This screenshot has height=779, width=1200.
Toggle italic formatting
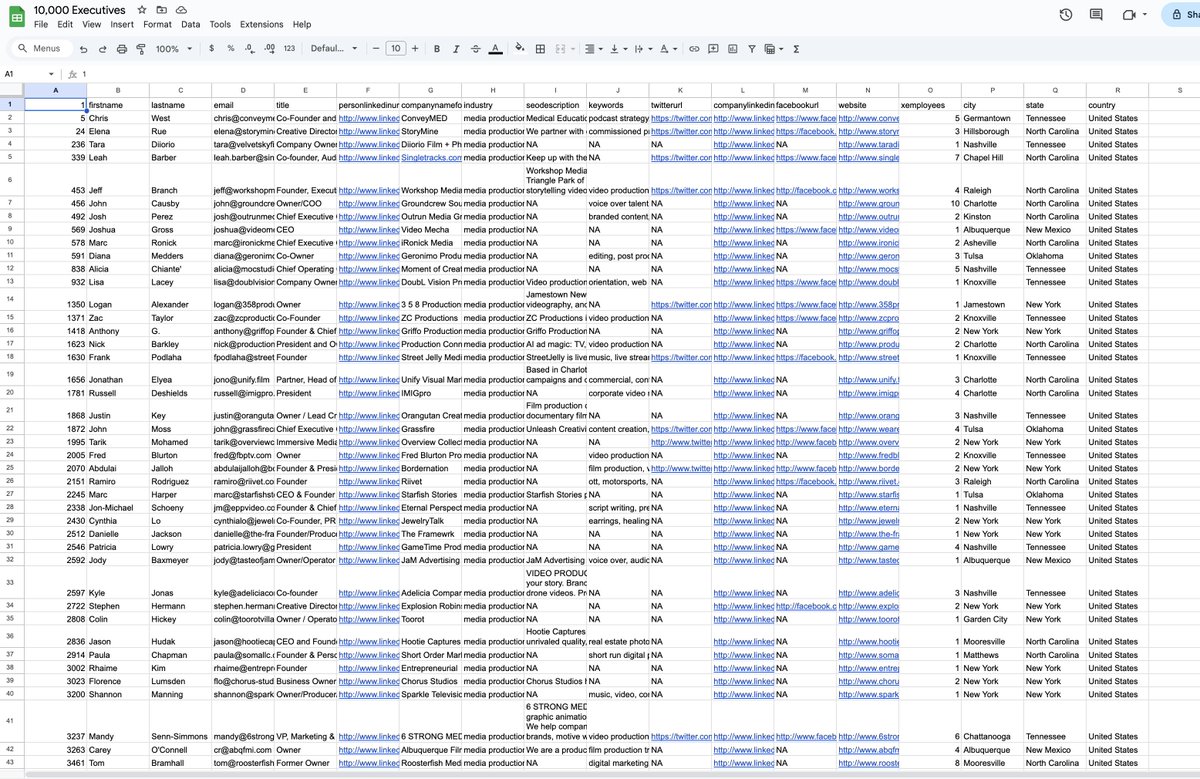(x=456, y=48)
